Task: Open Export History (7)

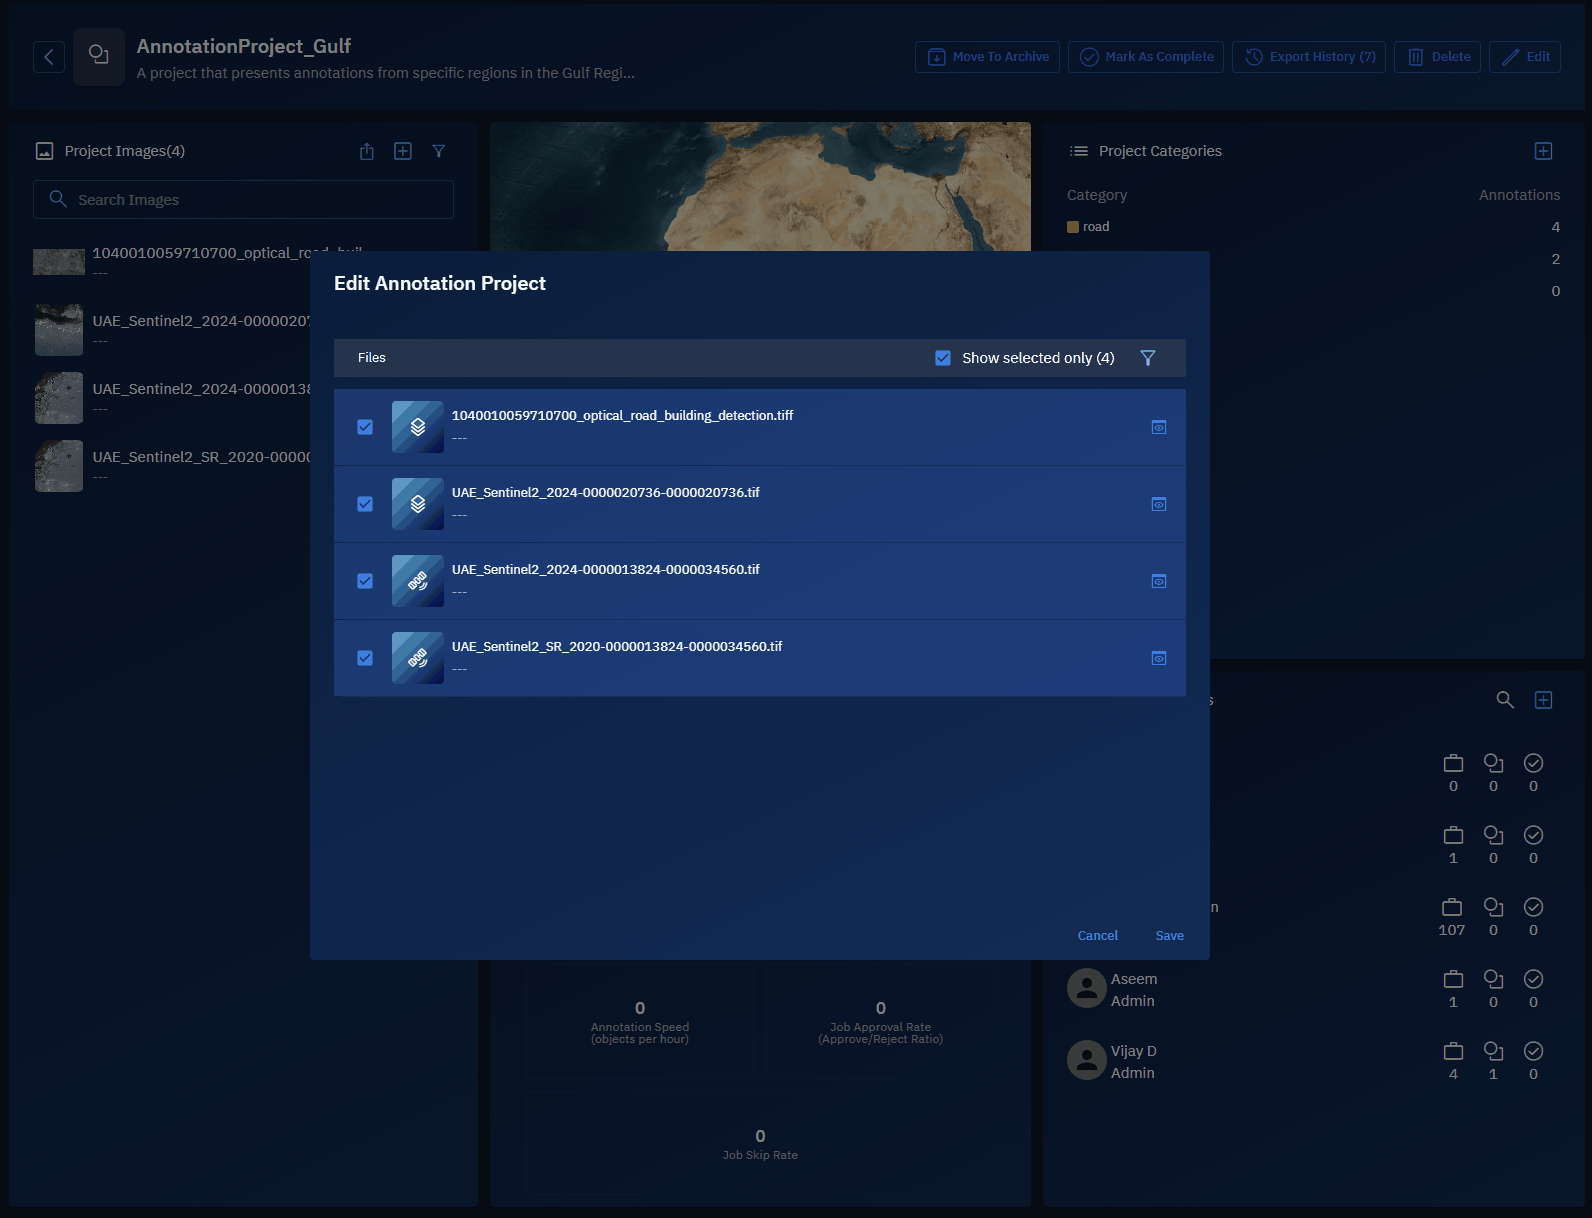Action: click(1308, 57)
